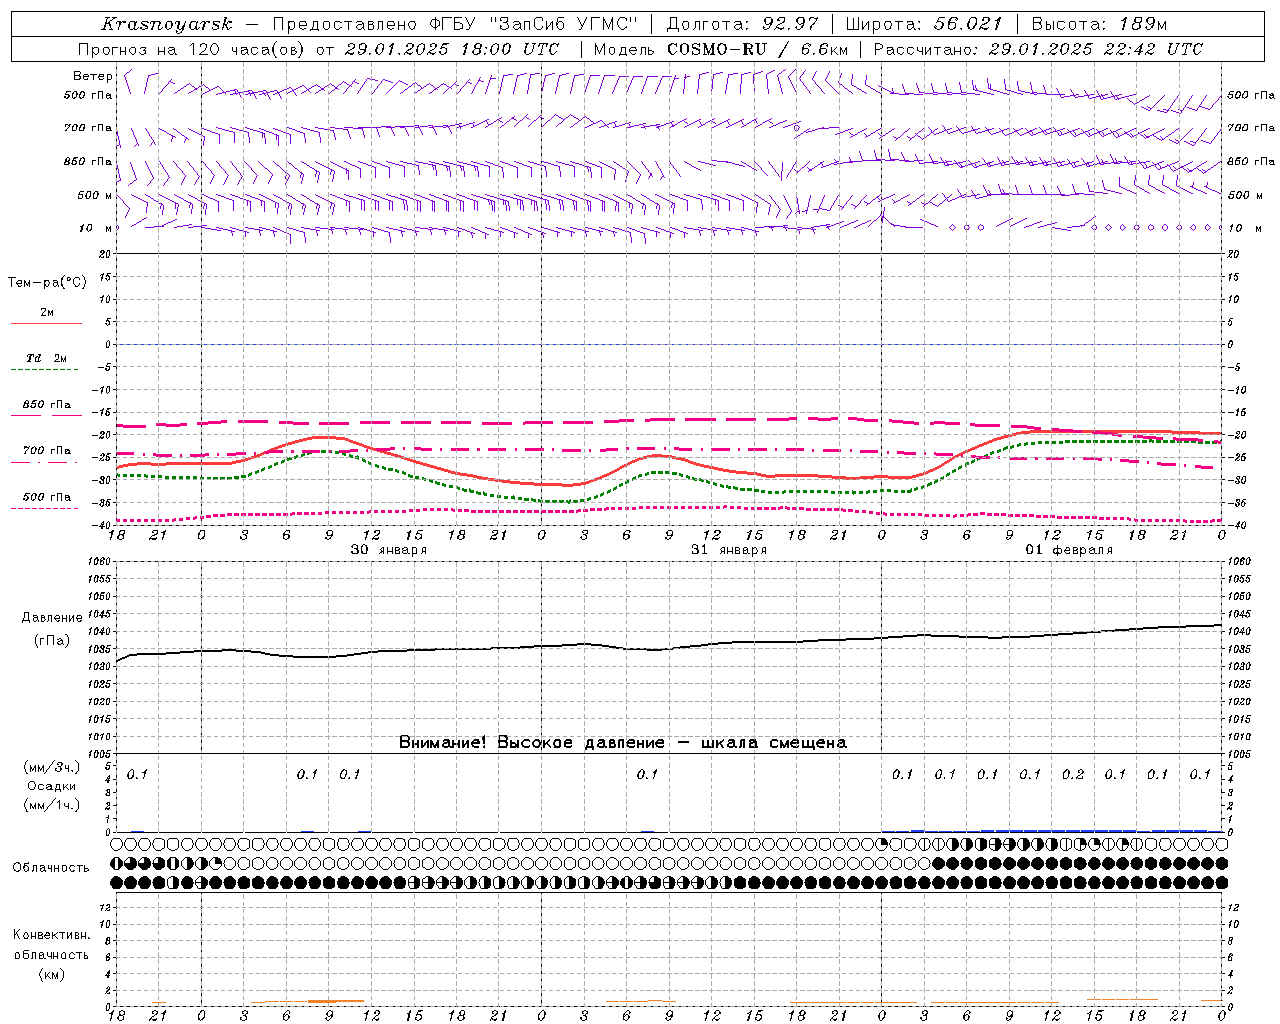
Task: Click the Высота: 189м header field
Action: (1099, 24)
